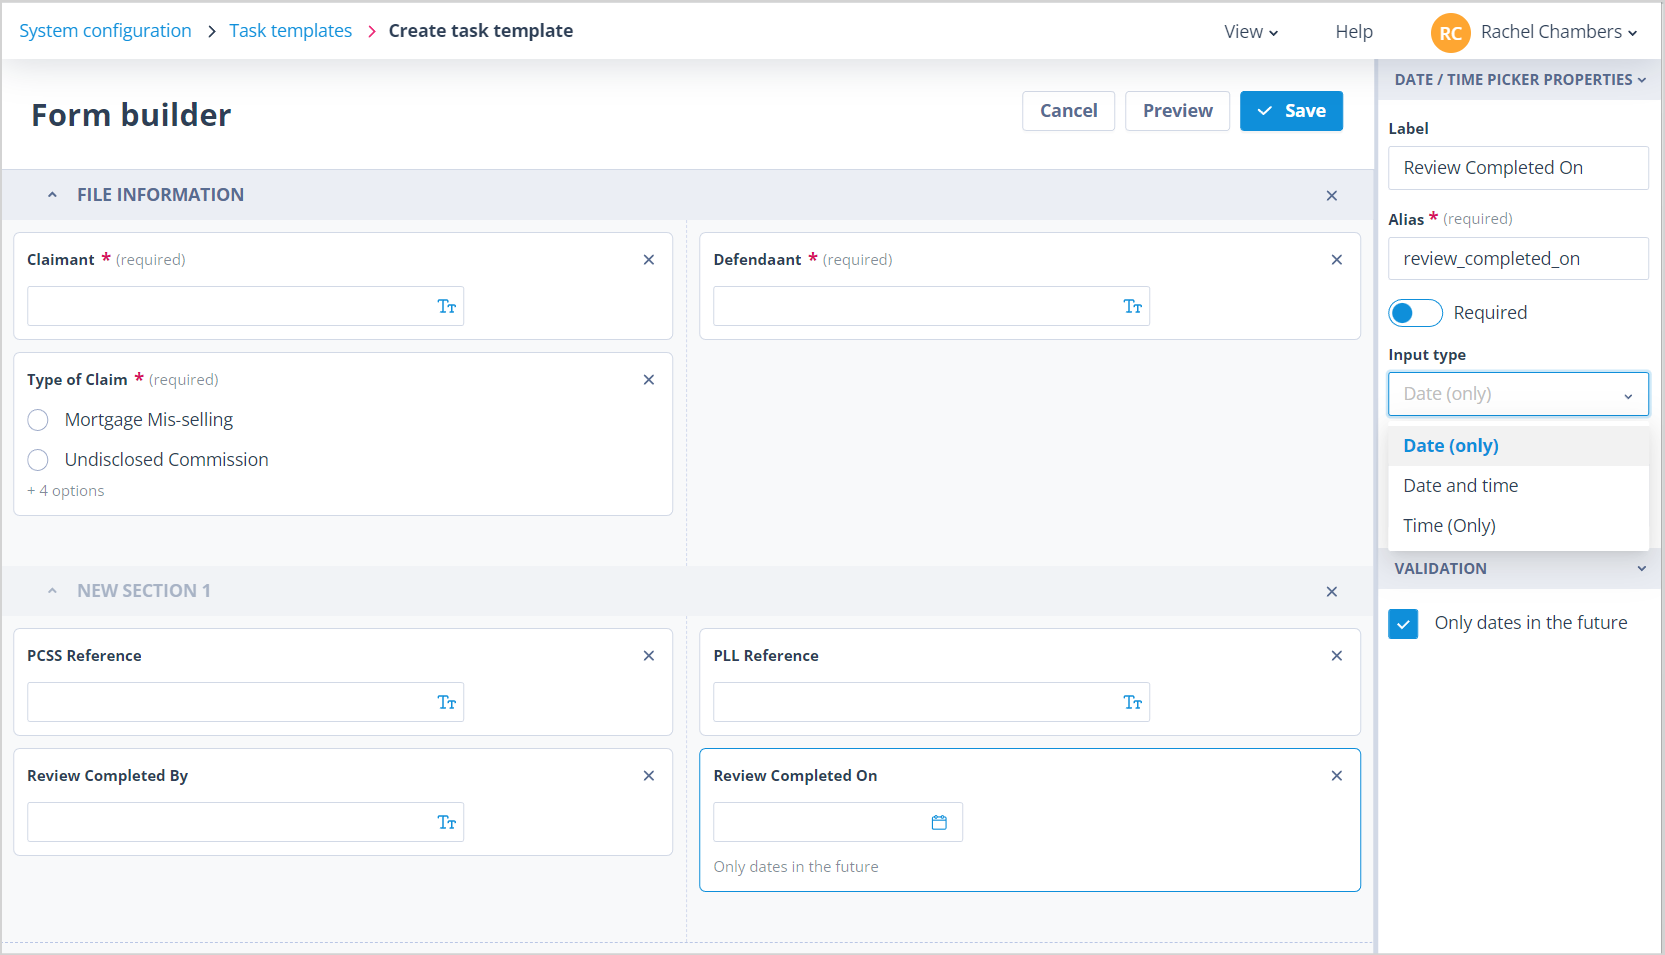Uncheck Only dates in the future
The image size is (1665, 955).
tap(1403, 624)
